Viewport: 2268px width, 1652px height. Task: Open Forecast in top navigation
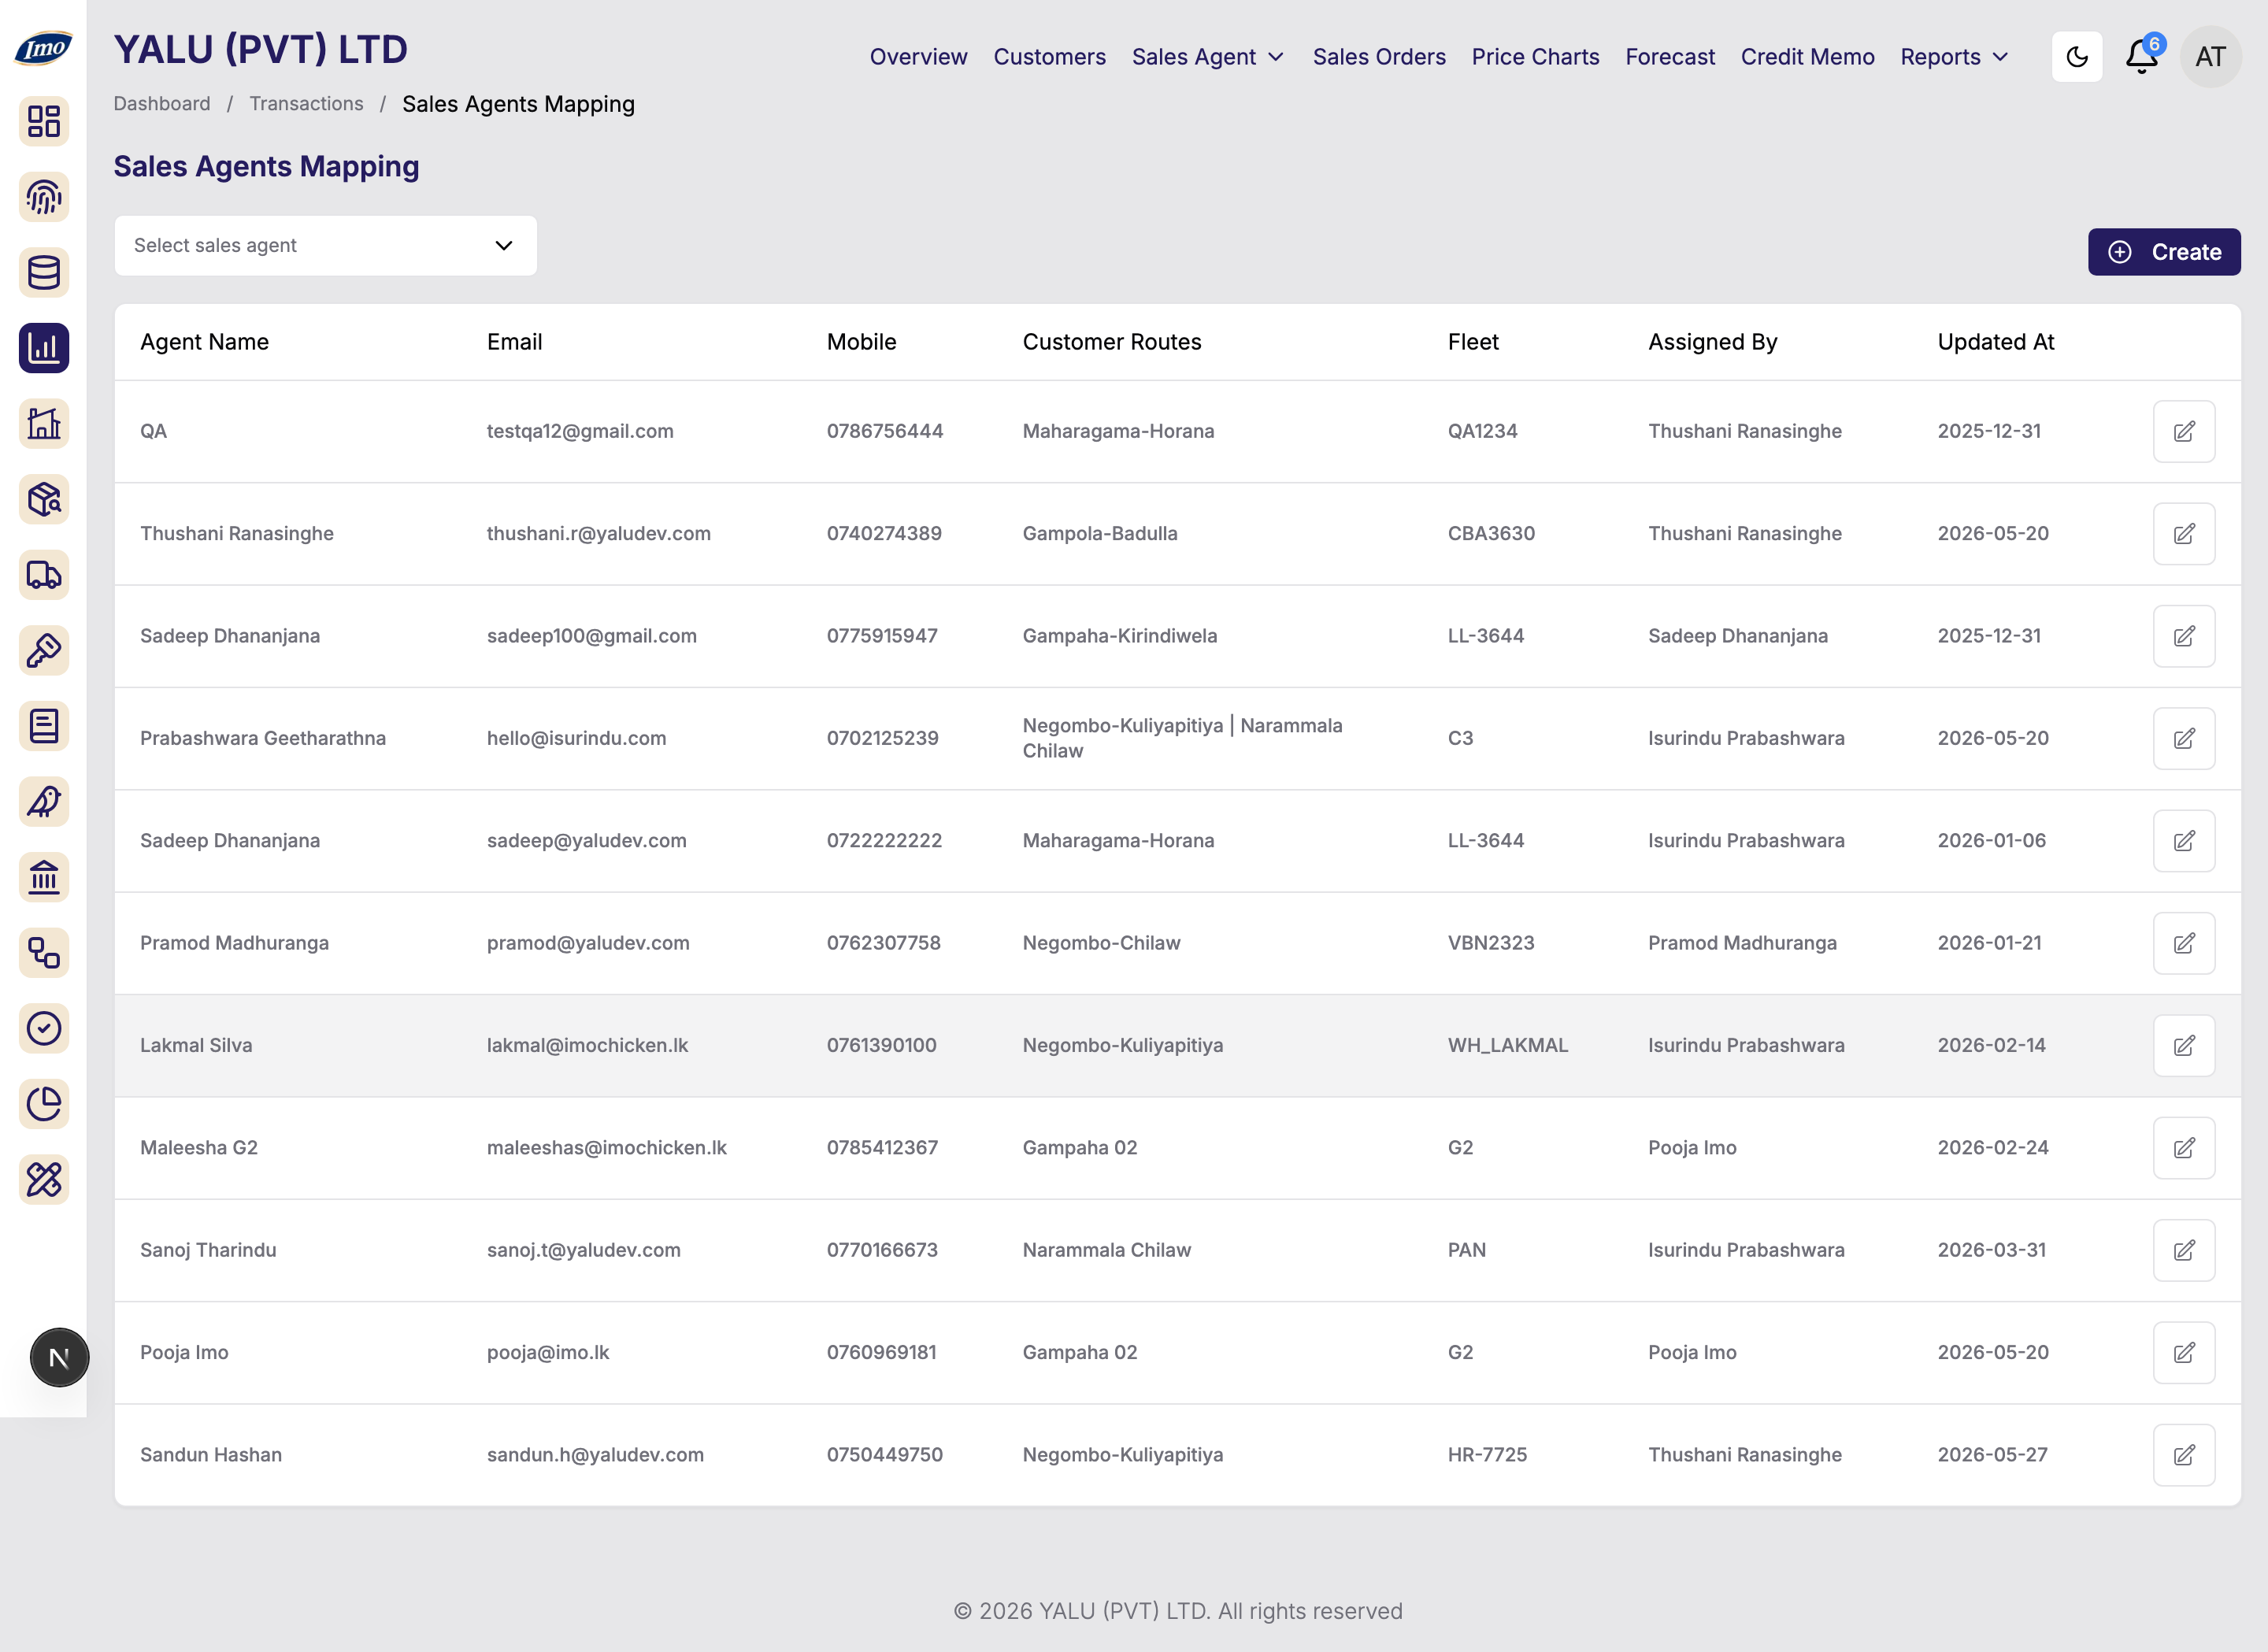coord(1669,57)
